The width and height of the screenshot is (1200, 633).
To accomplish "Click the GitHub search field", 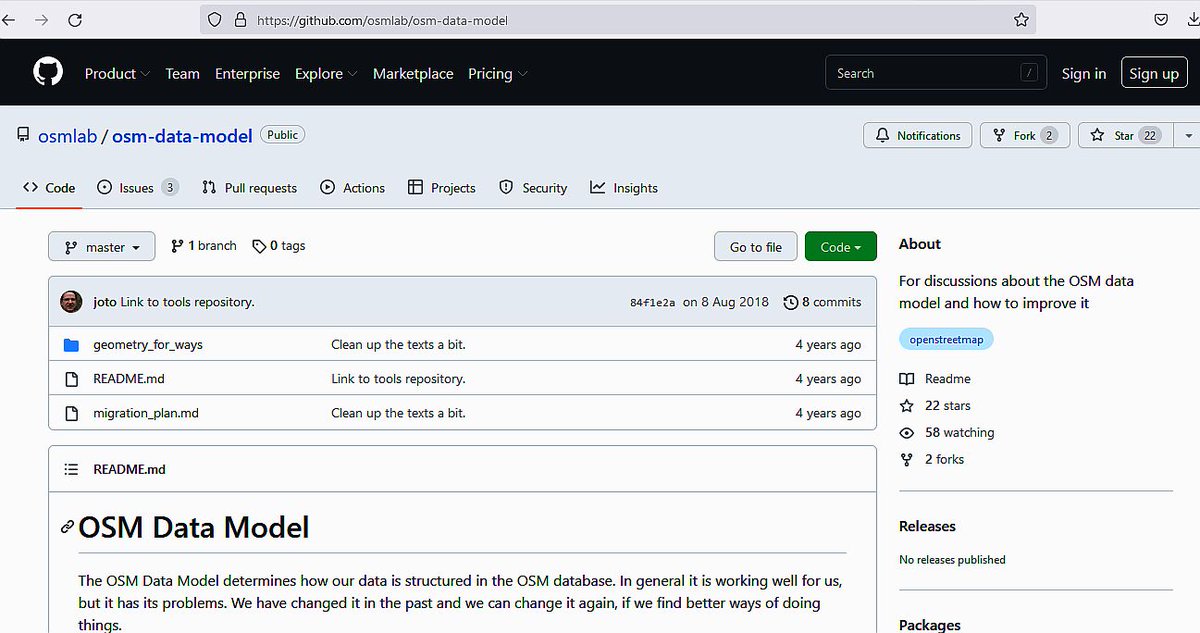I will point(936,73).
